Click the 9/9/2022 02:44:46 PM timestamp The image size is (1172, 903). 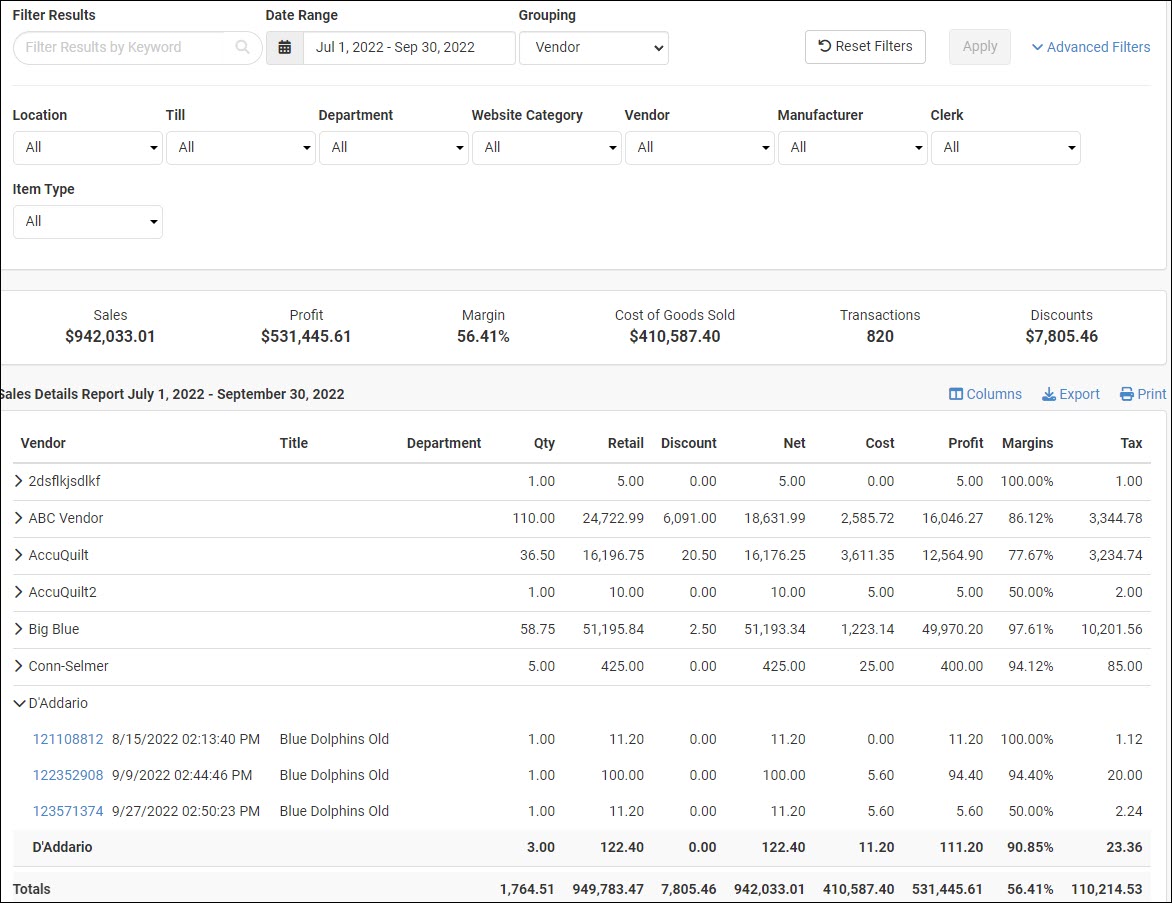[x=182, y=775]
